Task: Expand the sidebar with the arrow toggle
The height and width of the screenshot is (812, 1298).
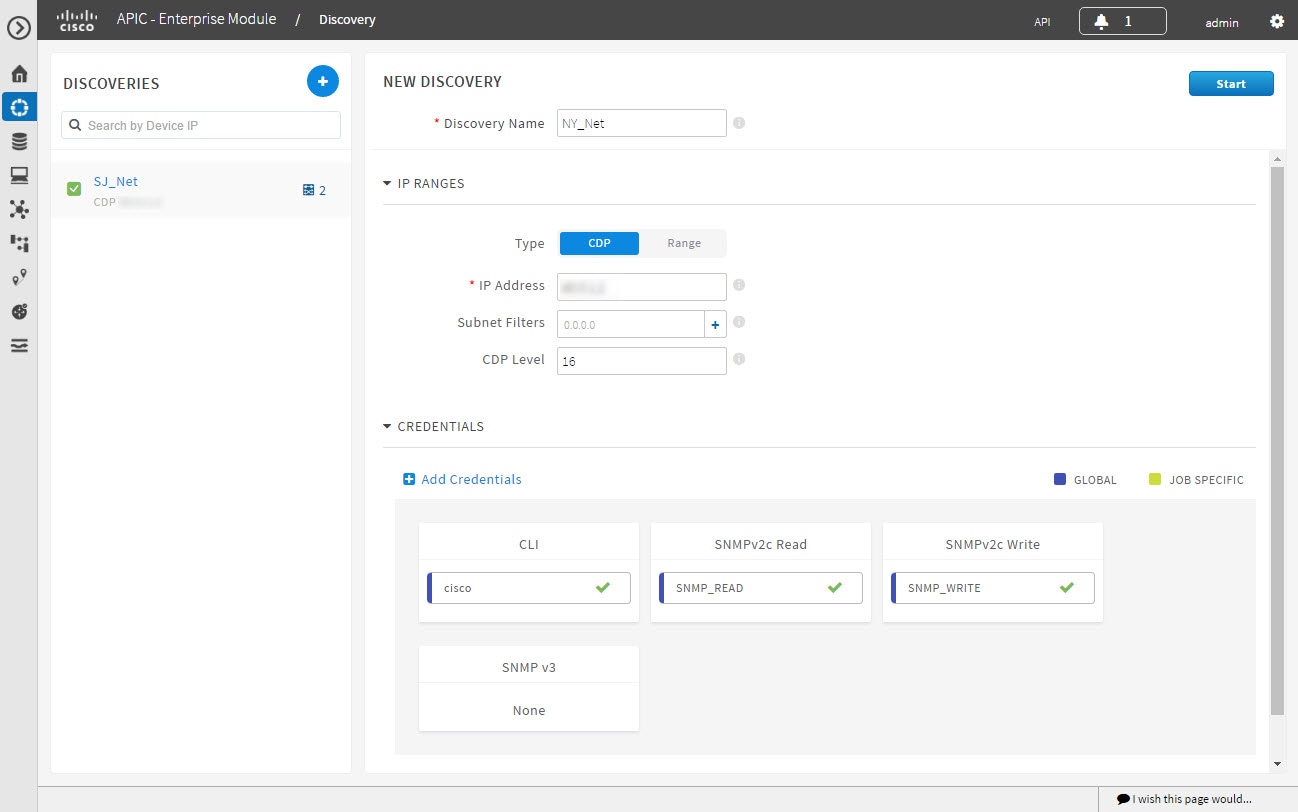Action: click(19, 28)
